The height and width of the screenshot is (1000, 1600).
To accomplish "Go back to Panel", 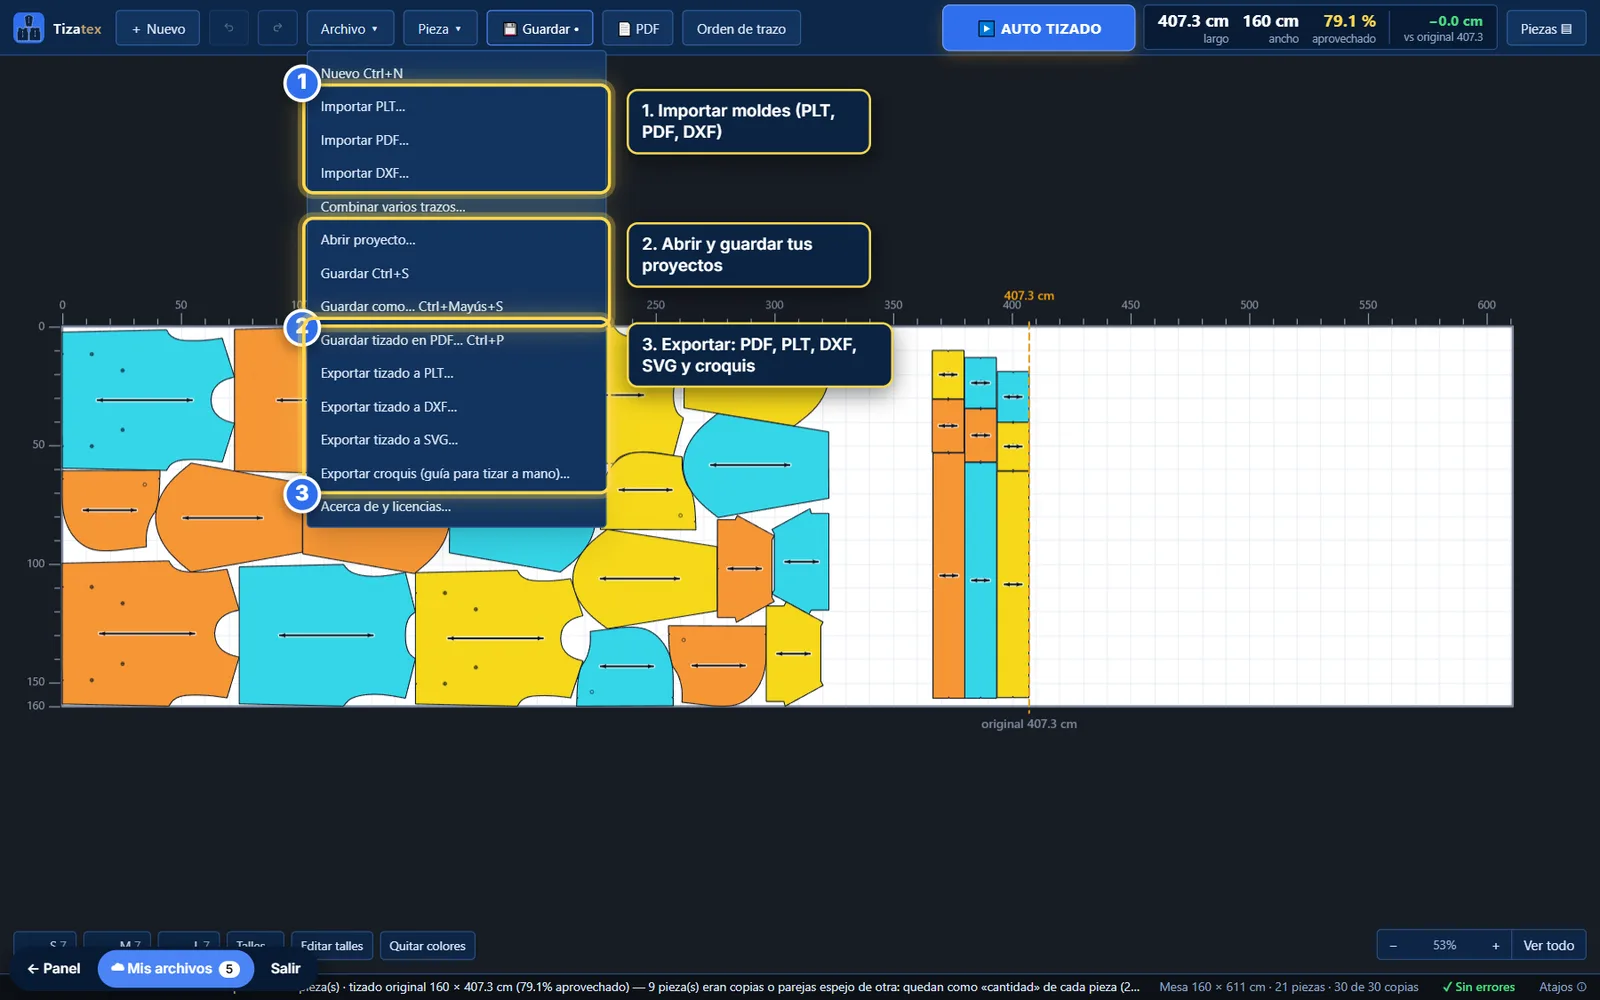I will click(x=54, y=968).
